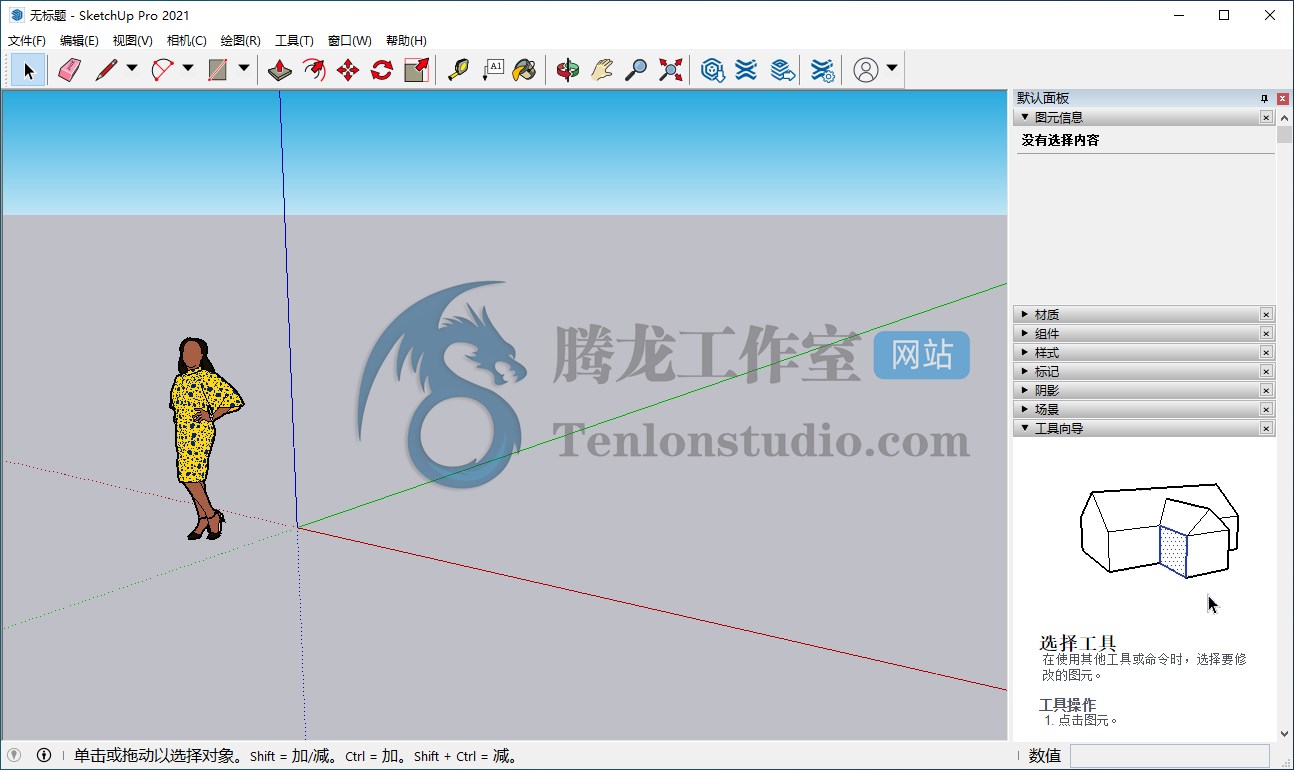Click the info circle icon in status bar
The height and width of the screenshot is (770, 1294).
pyautogui.click(x=44, y=756)
